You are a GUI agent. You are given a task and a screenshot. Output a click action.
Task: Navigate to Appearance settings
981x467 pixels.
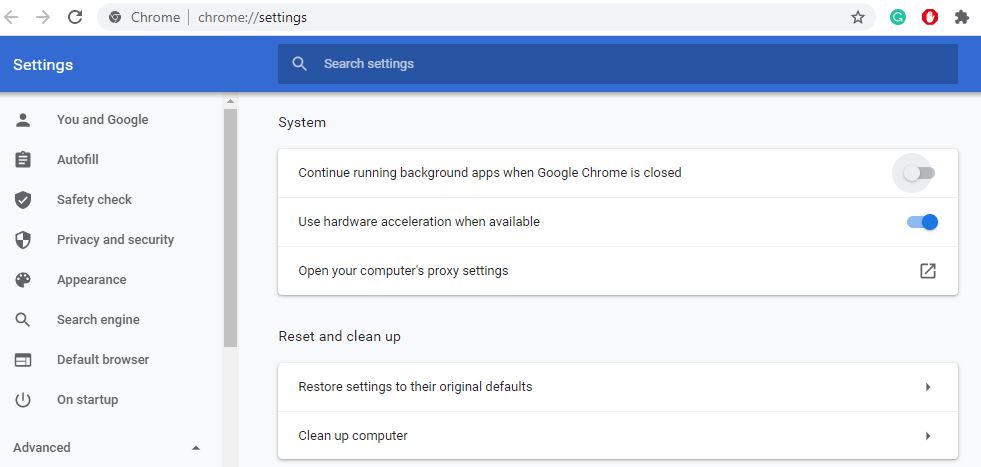tap(91, 280)
